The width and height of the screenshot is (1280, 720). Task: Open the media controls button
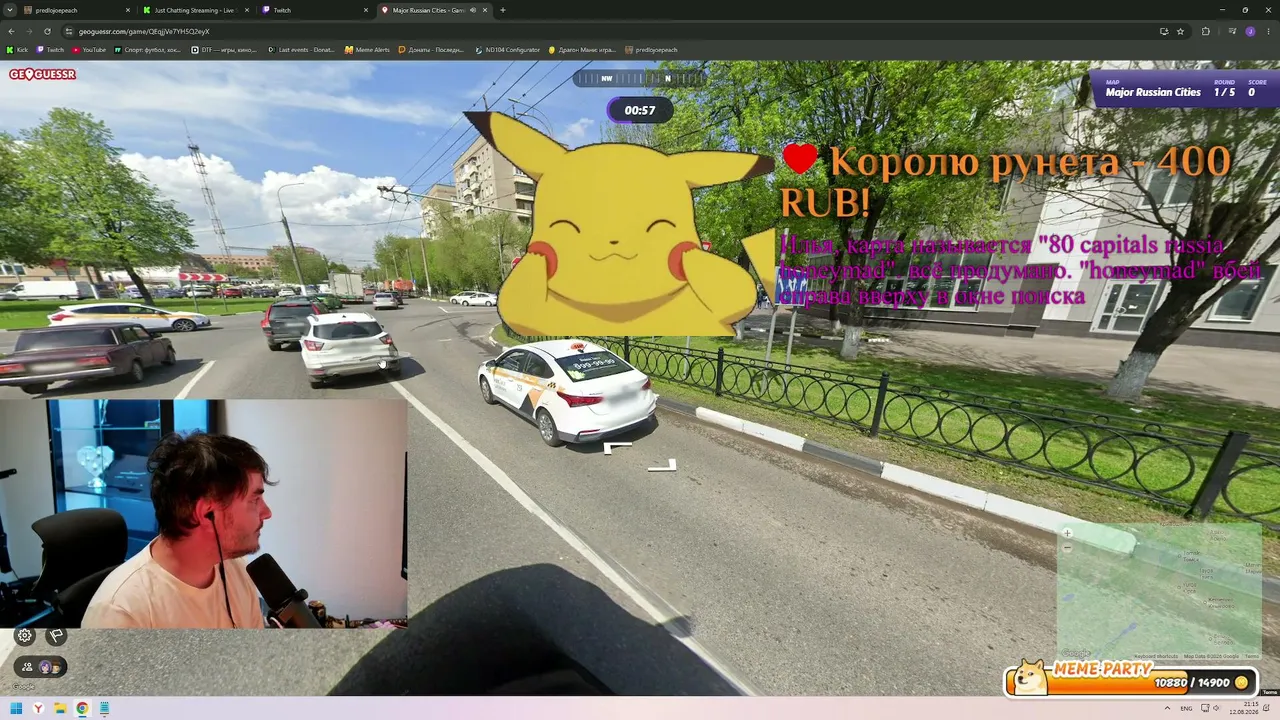[1232, 31]
